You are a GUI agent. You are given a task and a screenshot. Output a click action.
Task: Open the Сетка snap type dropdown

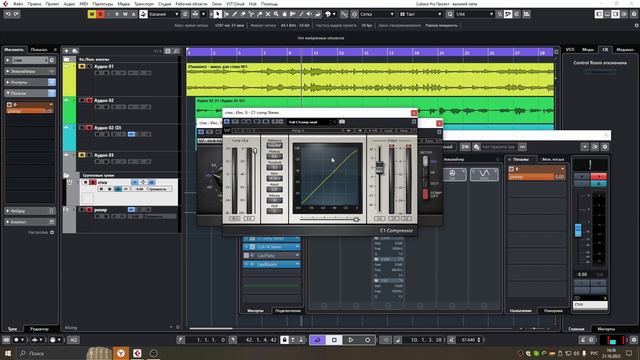pos(377,14)
